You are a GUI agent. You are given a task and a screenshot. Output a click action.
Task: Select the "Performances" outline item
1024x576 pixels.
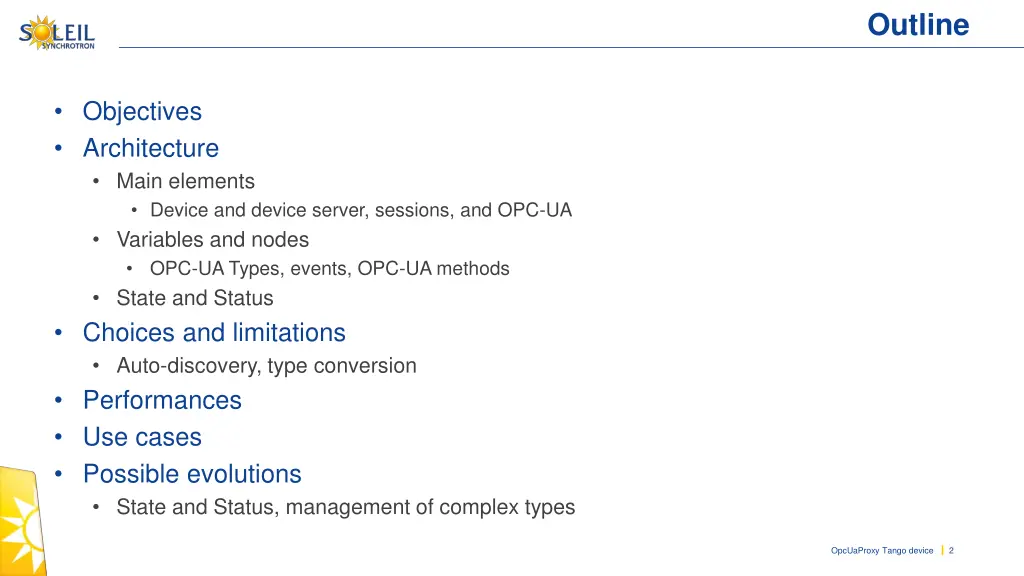click(162, 400)
